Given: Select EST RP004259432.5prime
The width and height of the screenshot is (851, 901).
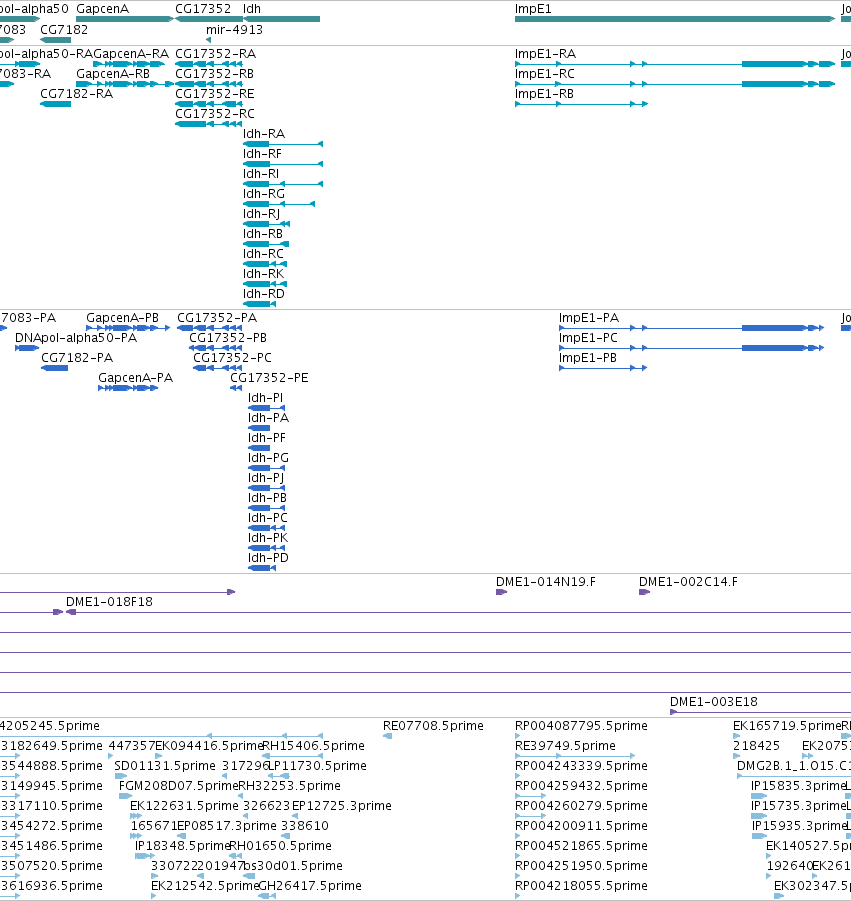Looking at the screenshot, I should pyautogui.click(x=581, y=786).
